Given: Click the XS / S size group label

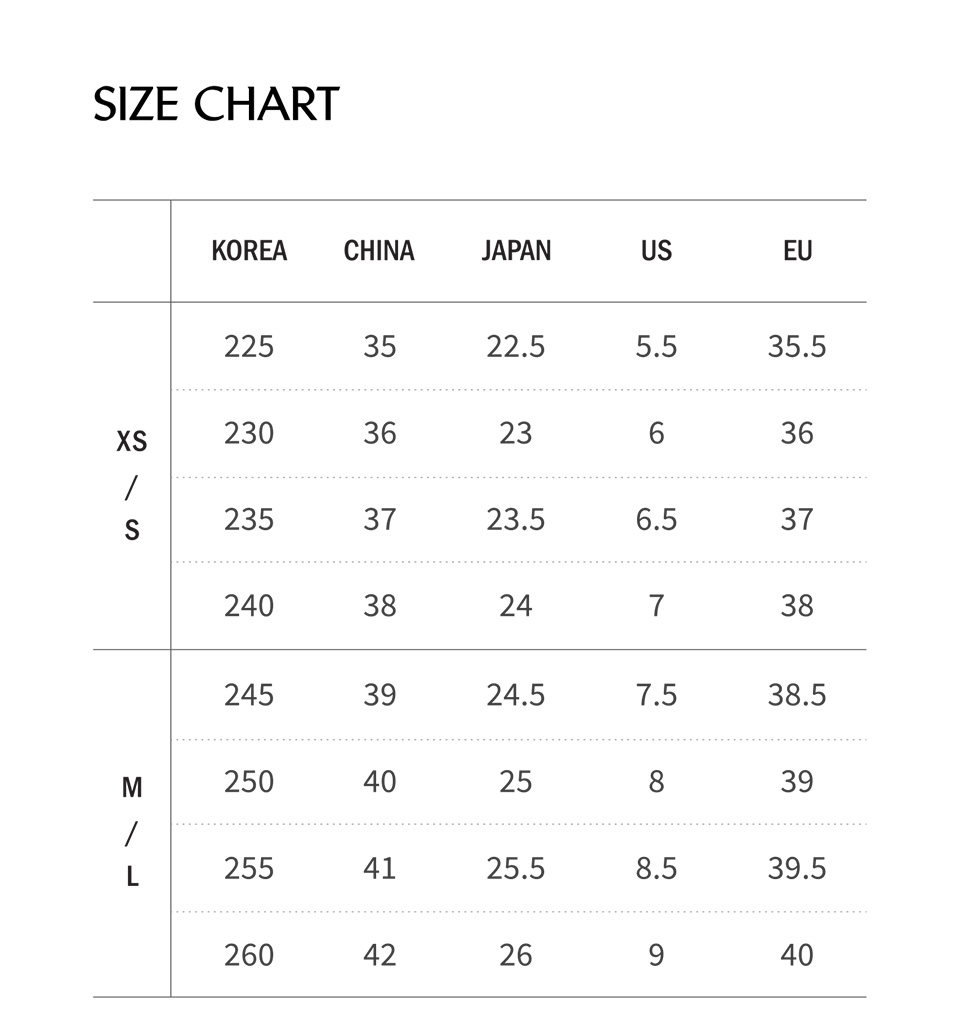Looking at the screenshot, I should pos(132,485).
